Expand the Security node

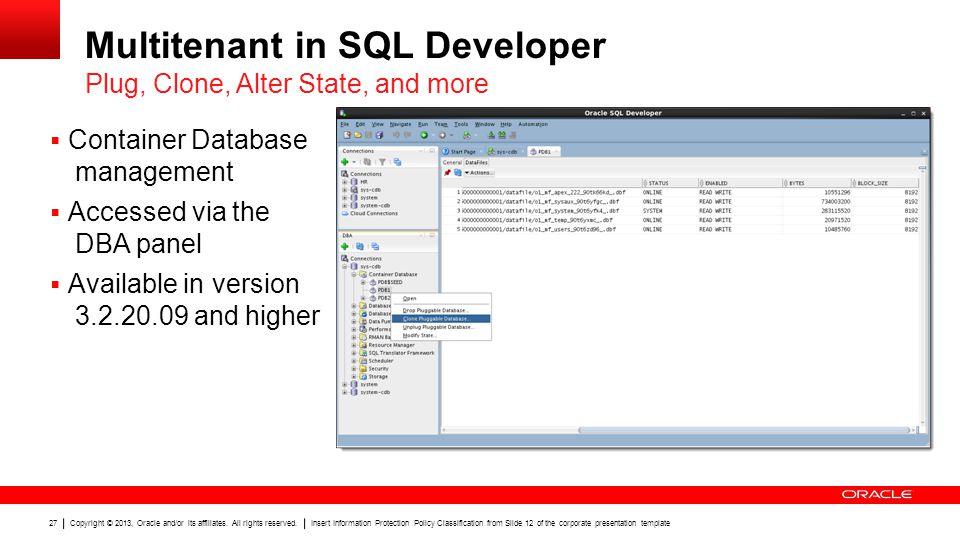click(x=354, y=369)
